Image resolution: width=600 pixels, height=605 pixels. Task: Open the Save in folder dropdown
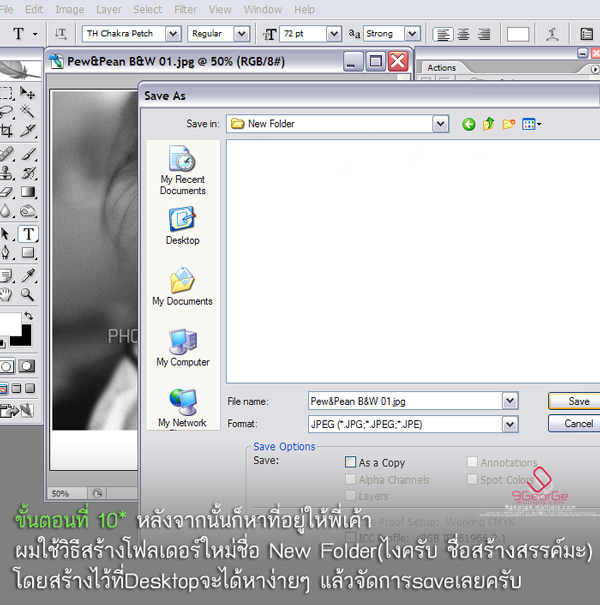coord(440,124)
